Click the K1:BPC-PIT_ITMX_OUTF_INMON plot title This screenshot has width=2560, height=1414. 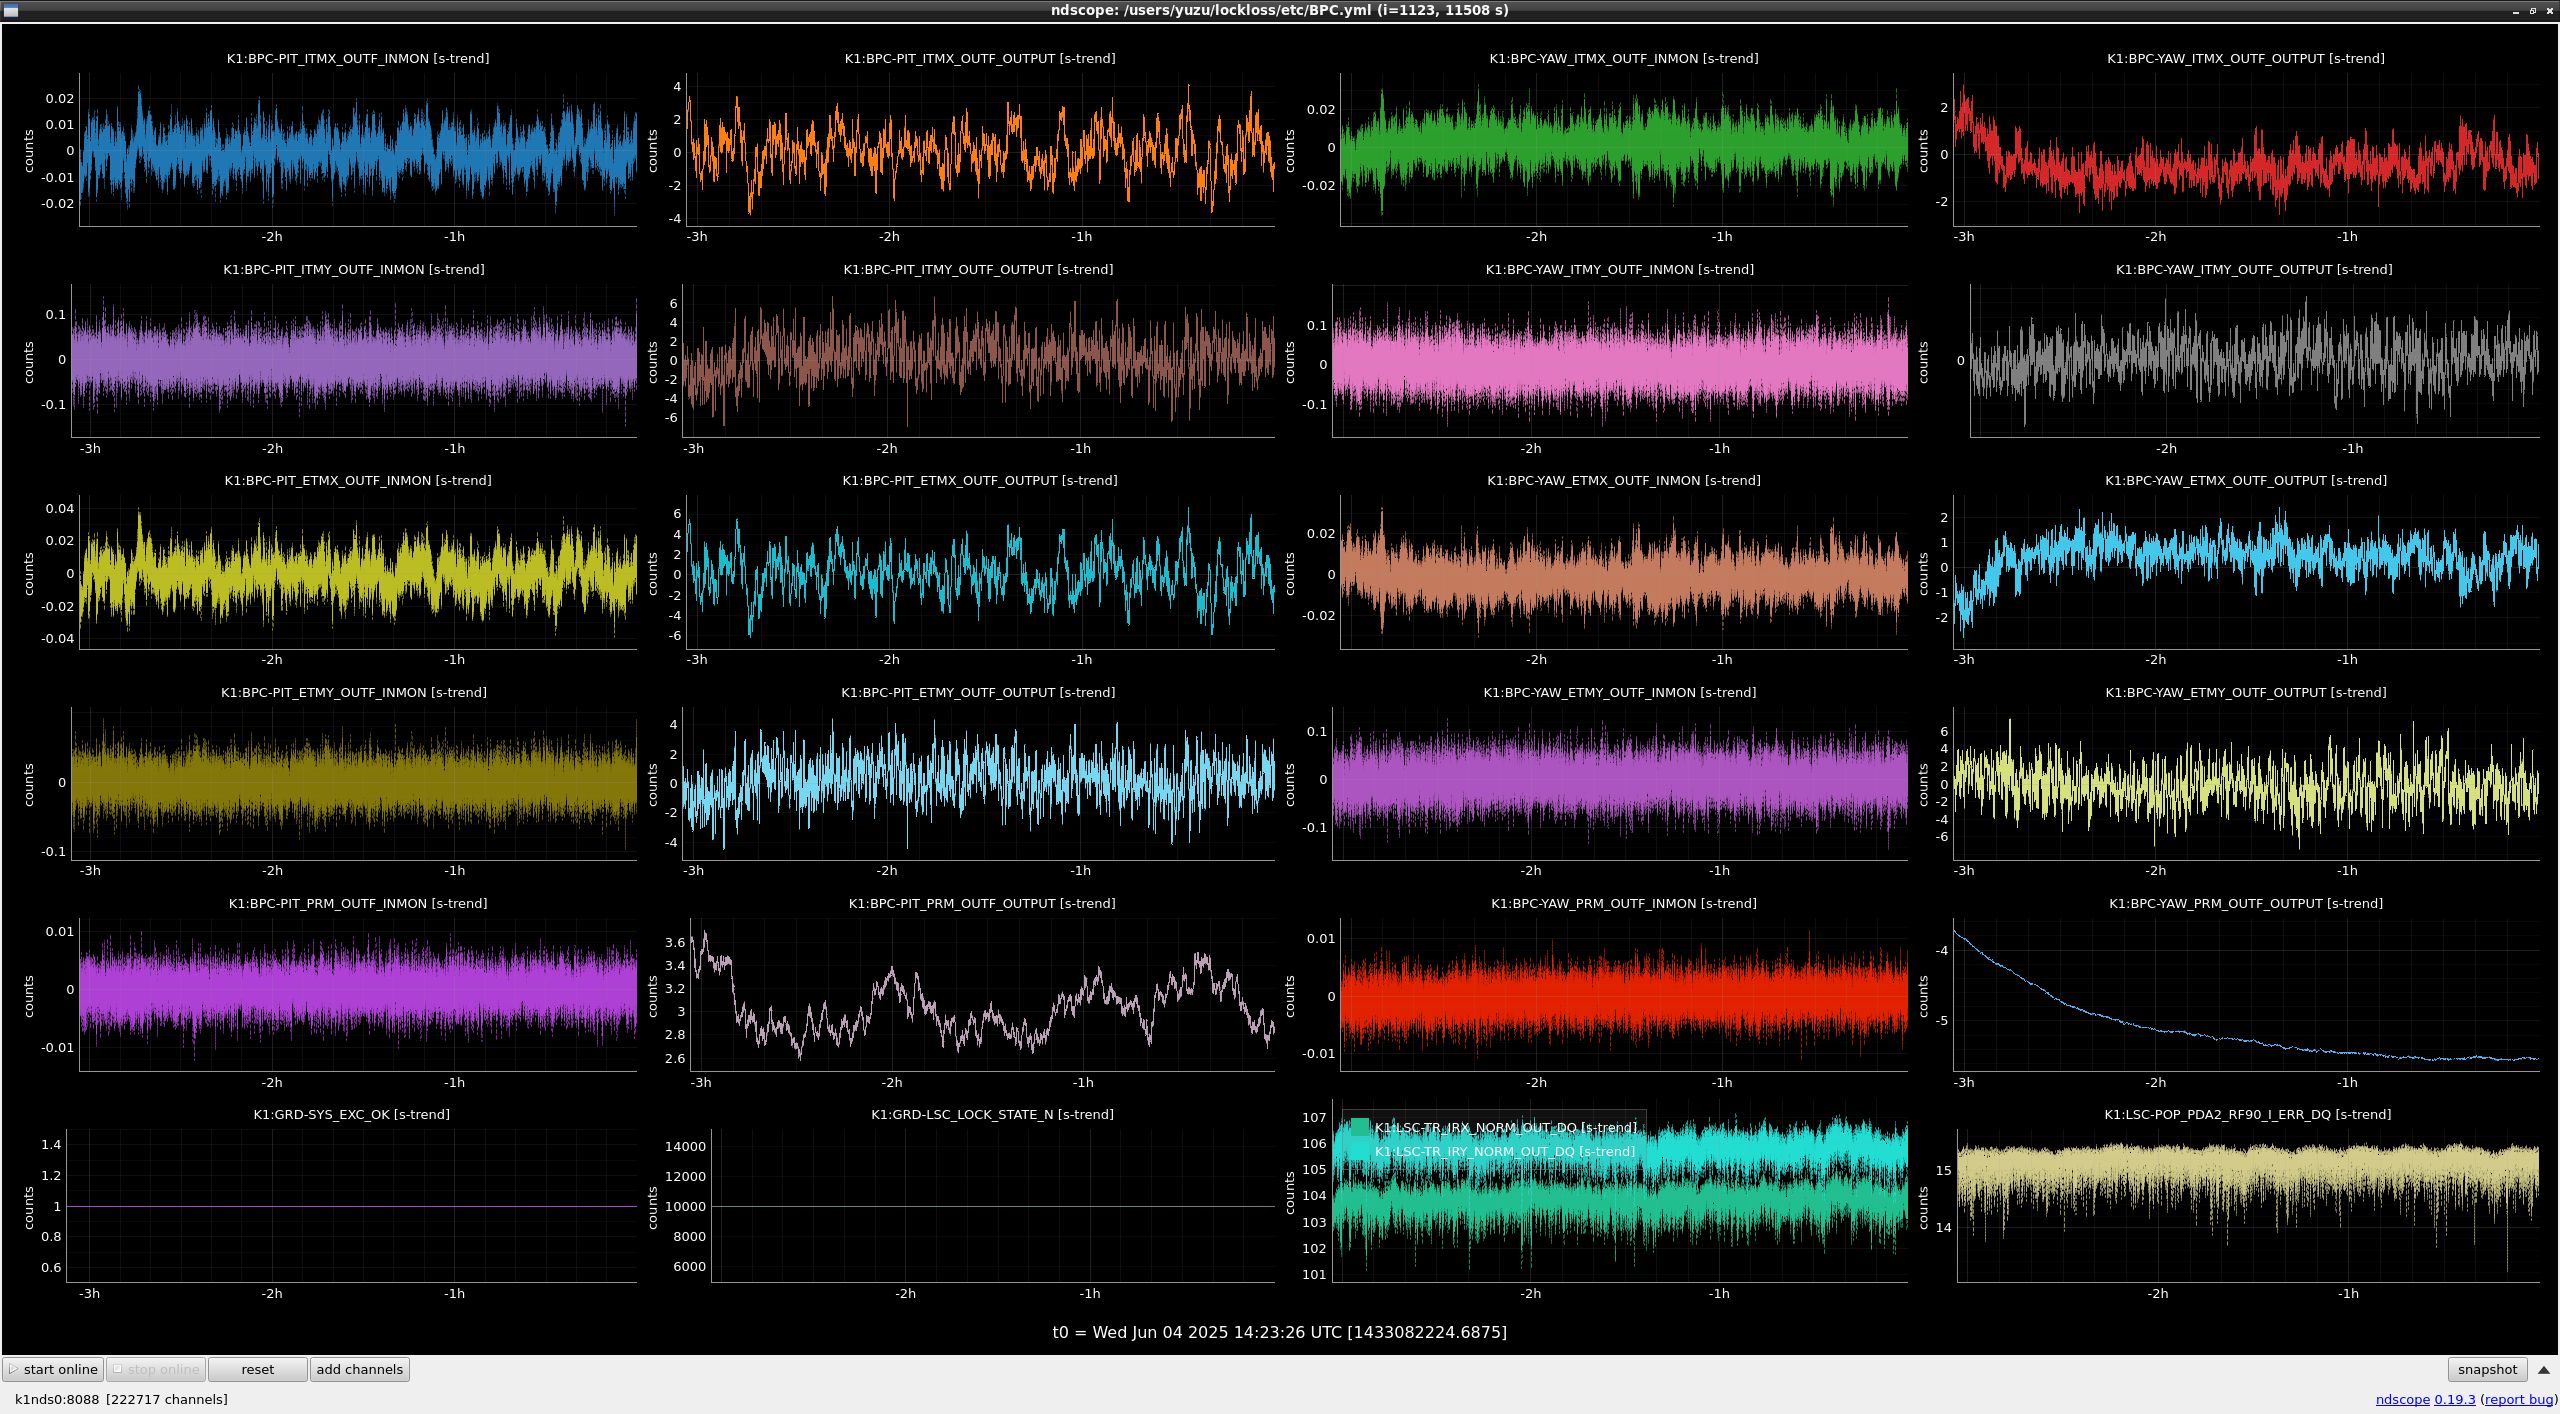(358, 58)
